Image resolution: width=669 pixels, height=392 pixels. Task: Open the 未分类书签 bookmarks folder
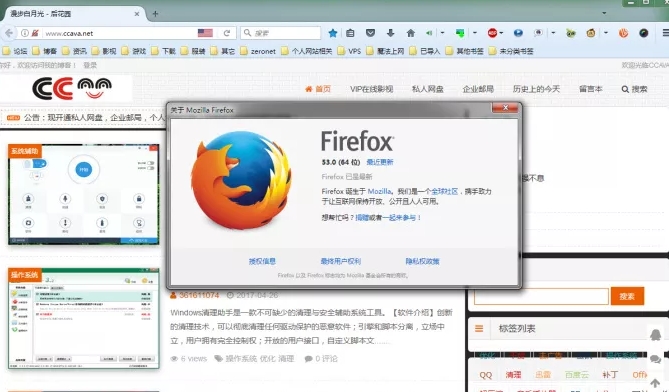(511, 51)
